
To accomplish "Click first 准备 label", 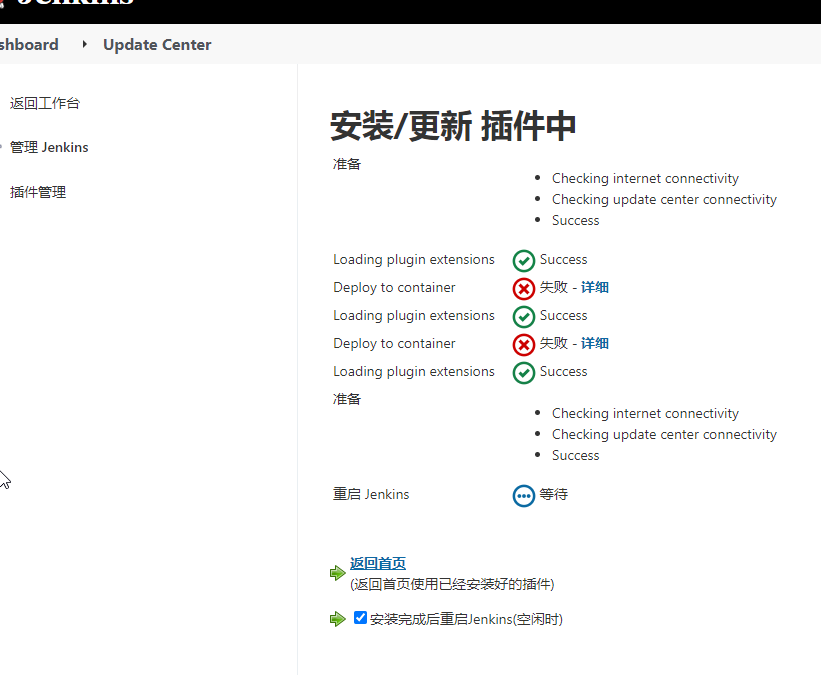I will (x=347, y=164).
